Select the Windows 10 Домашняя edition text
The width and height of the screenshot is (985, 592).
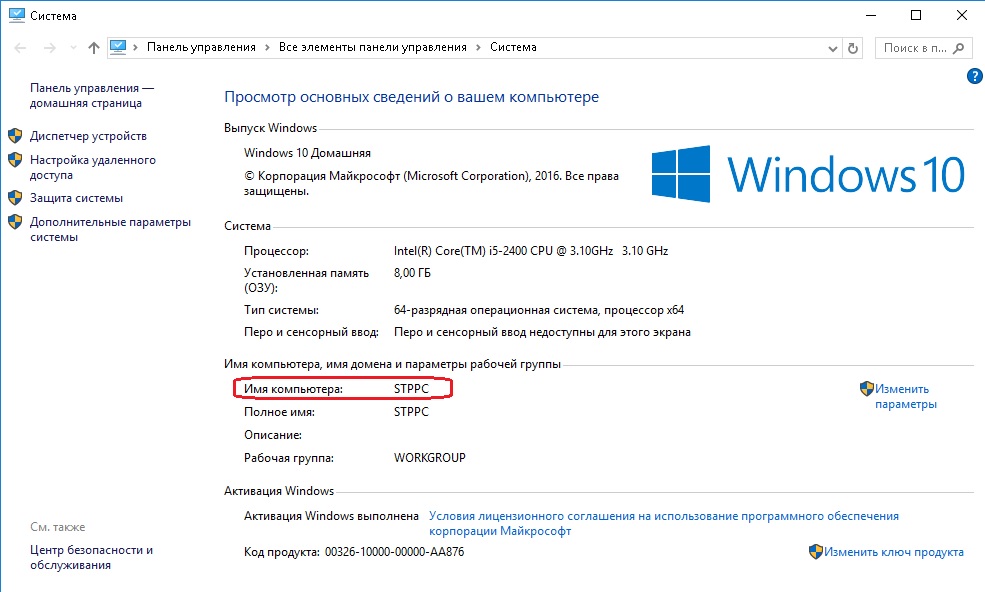pos(307,153)
